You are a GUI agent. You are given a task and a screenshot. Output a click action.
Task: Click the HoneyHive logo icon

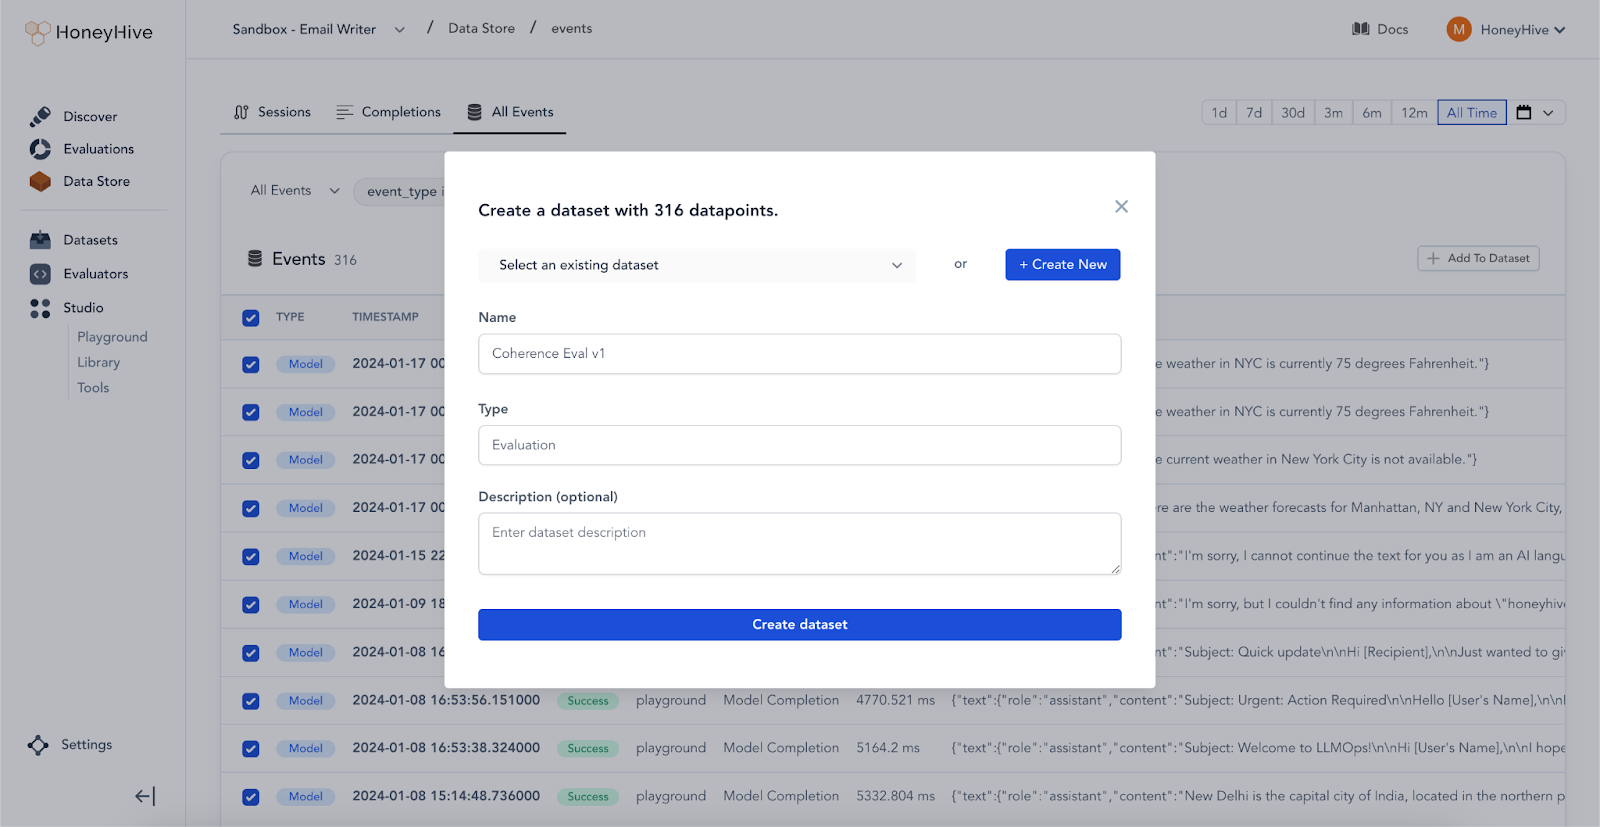(x=37, y=33)
